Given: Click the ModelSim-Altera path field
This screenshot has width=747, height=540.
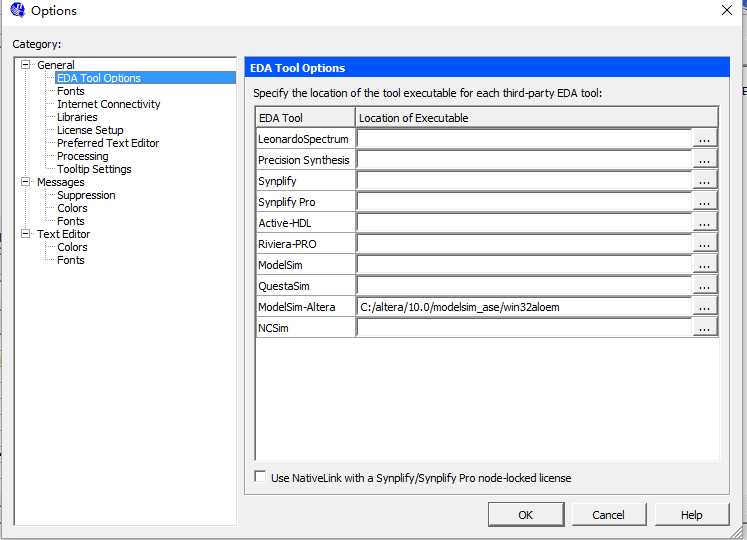Looking at the screenshot, I should click(524, 307).
